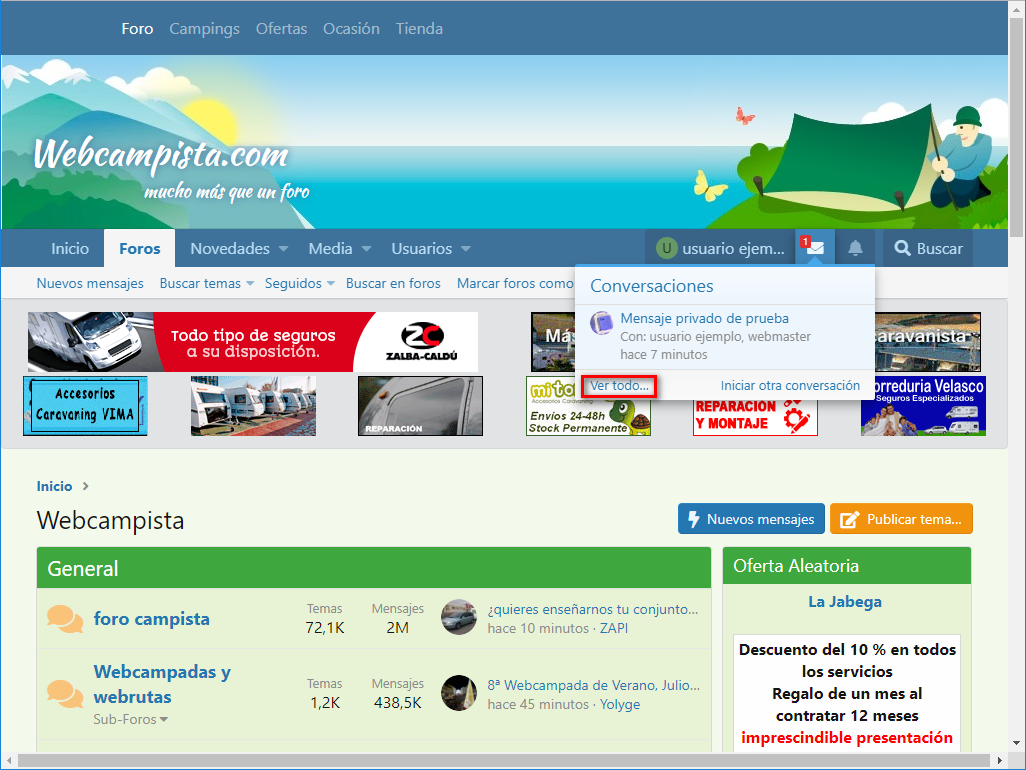Click the avatar next to Mensaje privado de prueba
The image size is (1026, 770).
601,323
